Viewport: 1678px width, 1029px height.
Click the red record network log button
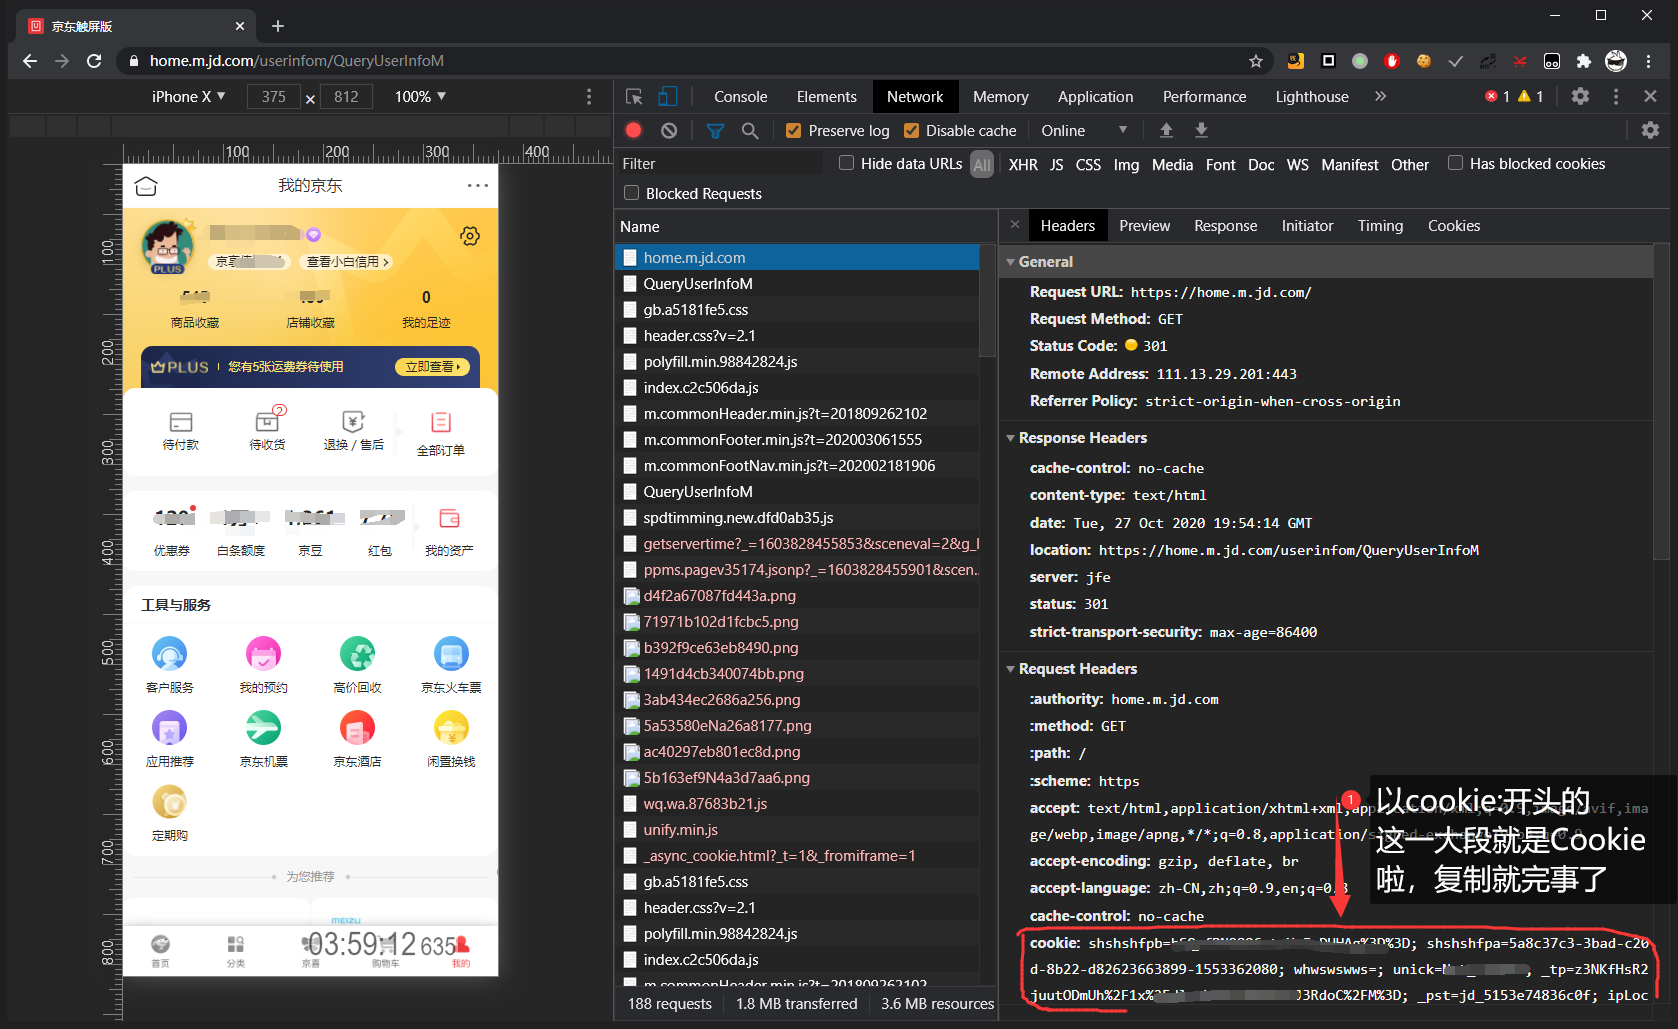pyautogui.click(x=633, y=130)
